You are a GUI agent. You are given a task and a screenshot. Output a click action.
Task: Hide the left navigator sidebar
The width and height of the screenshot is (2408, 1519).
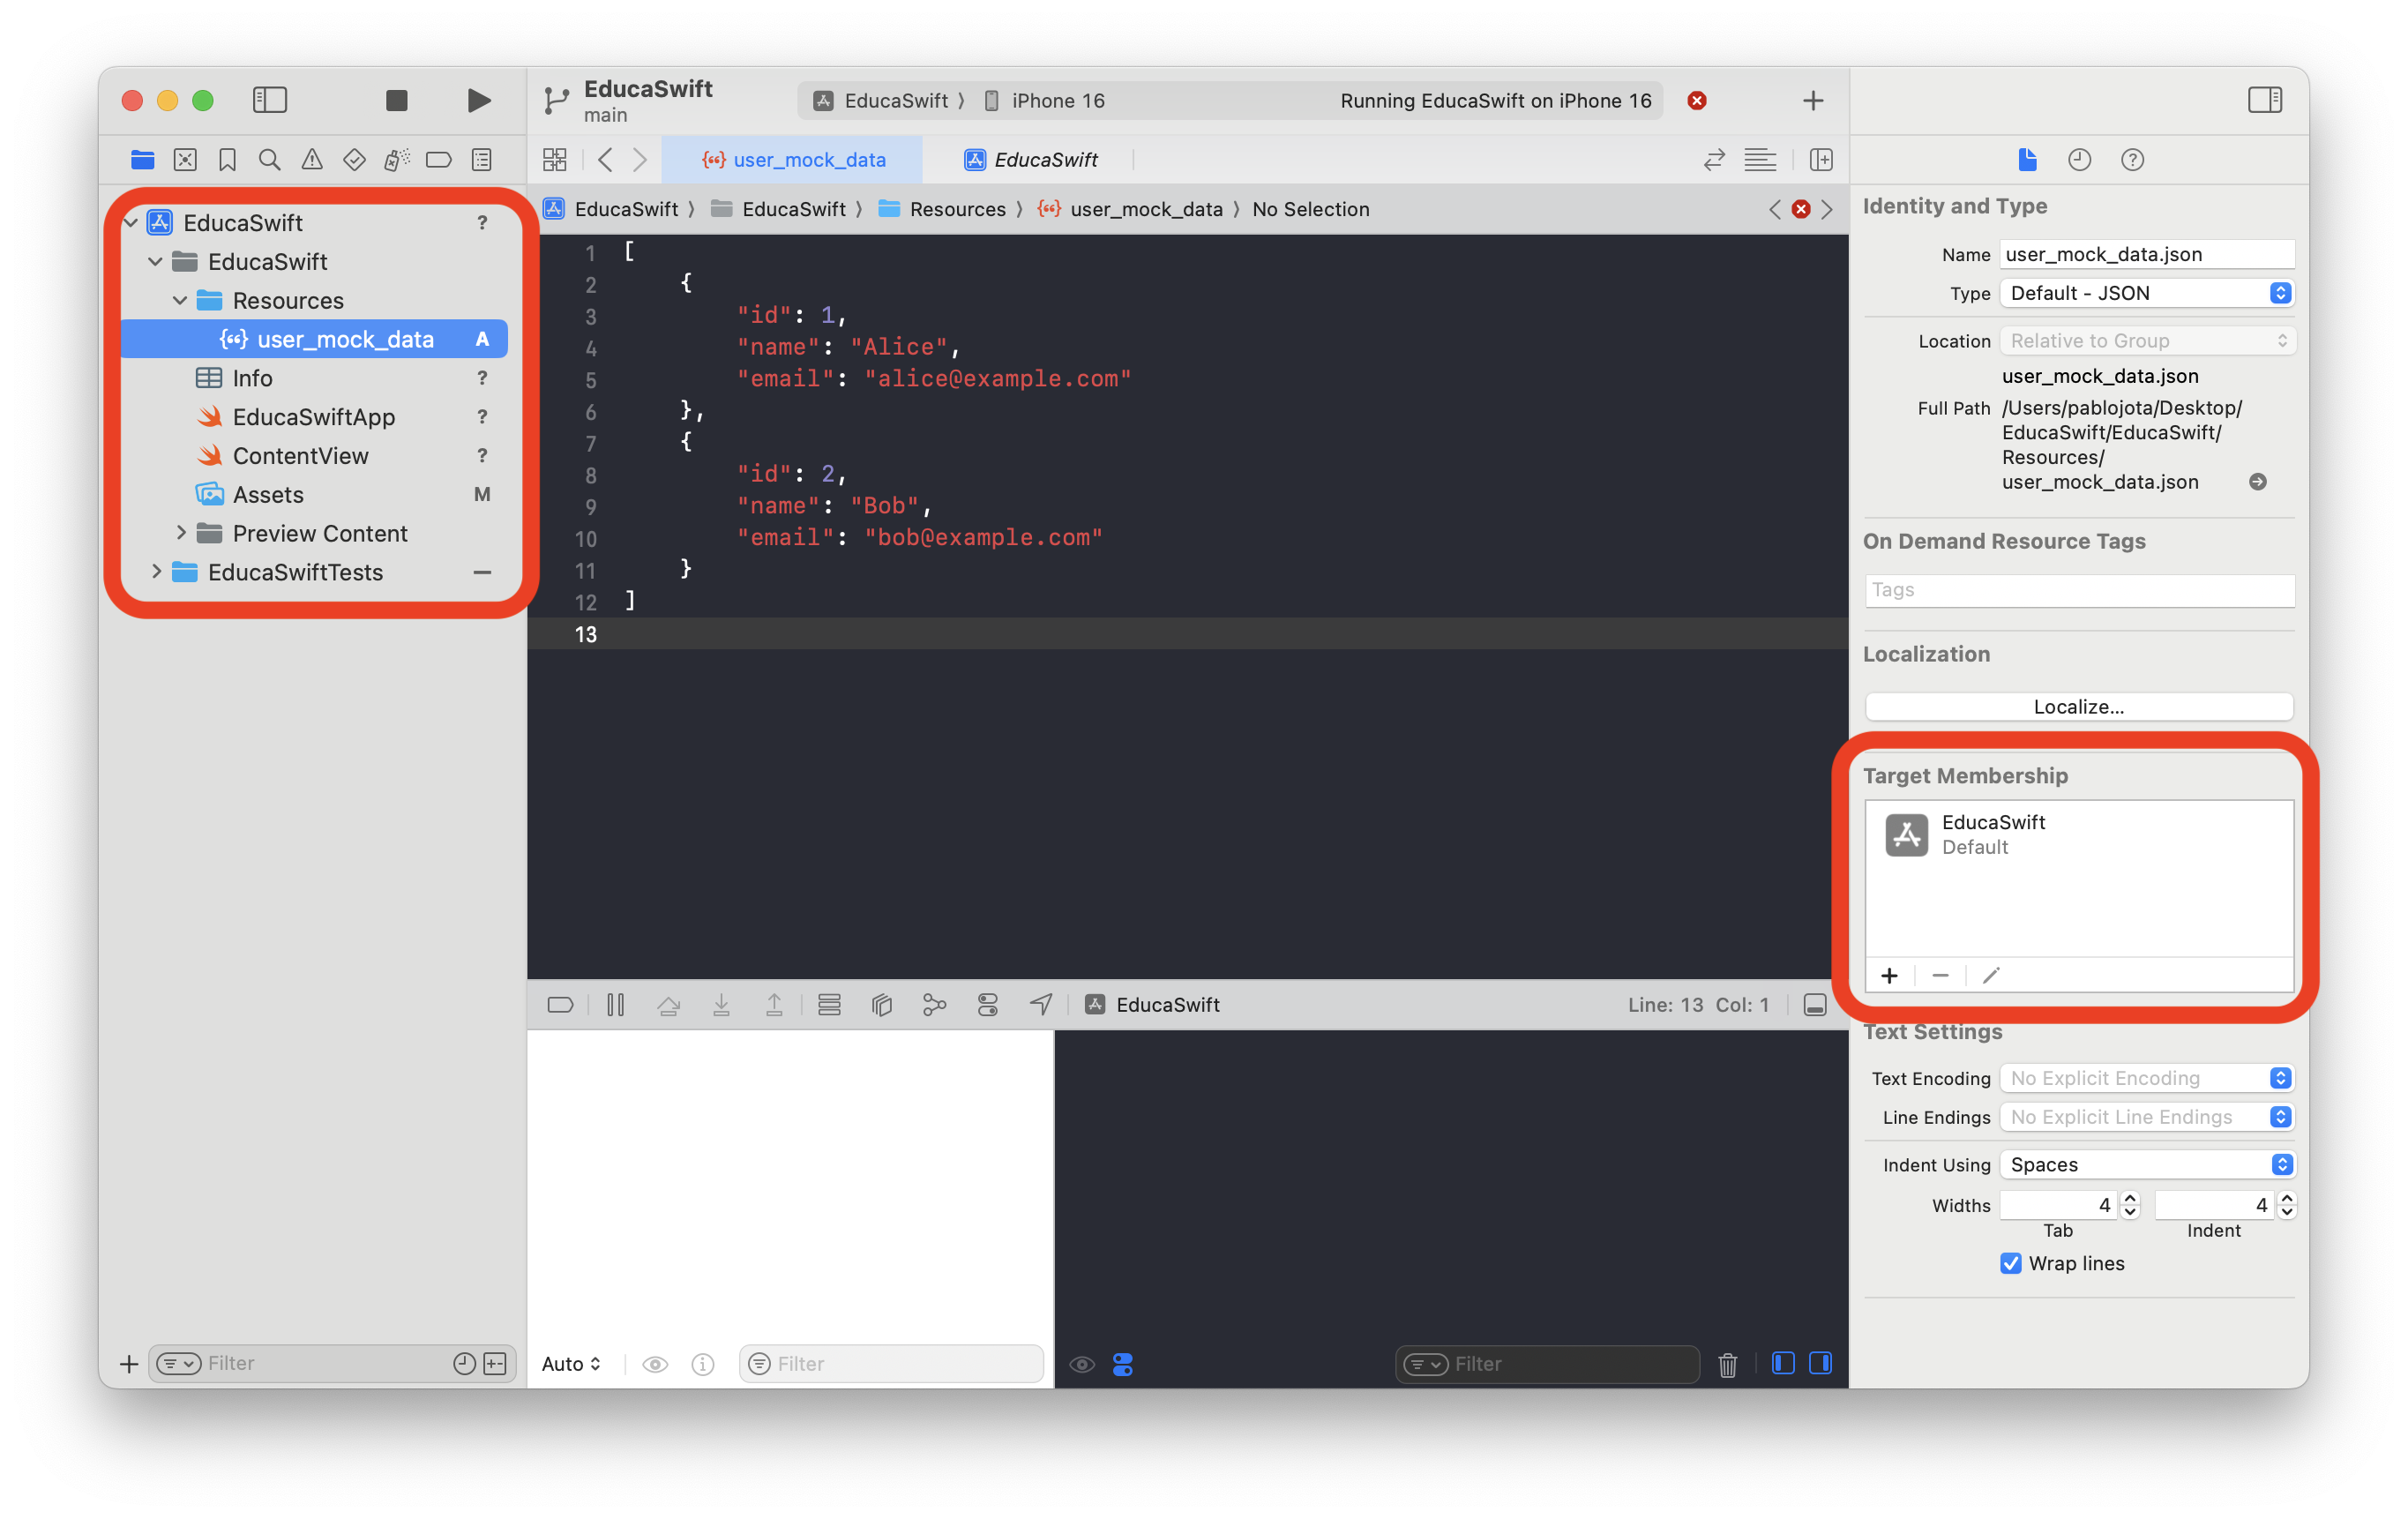point(269,100)
